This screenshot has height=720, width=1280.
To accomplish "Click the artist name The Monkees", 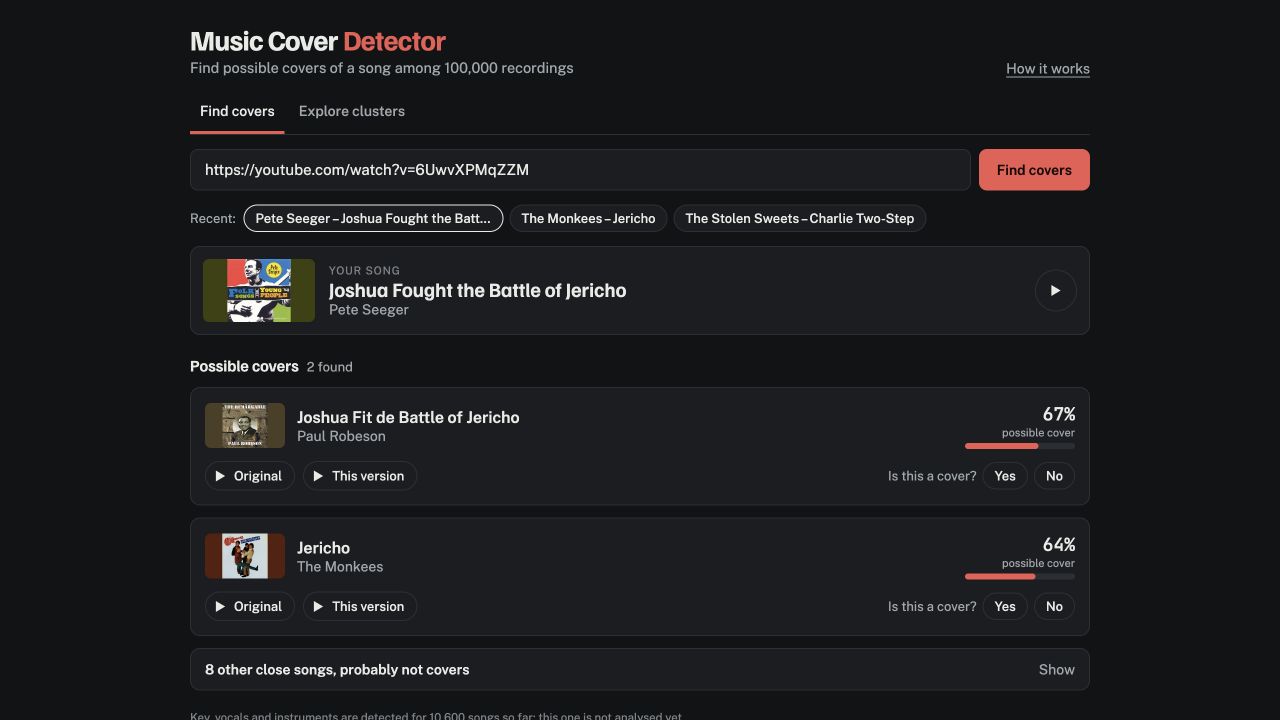I will (x=340, y=566).
